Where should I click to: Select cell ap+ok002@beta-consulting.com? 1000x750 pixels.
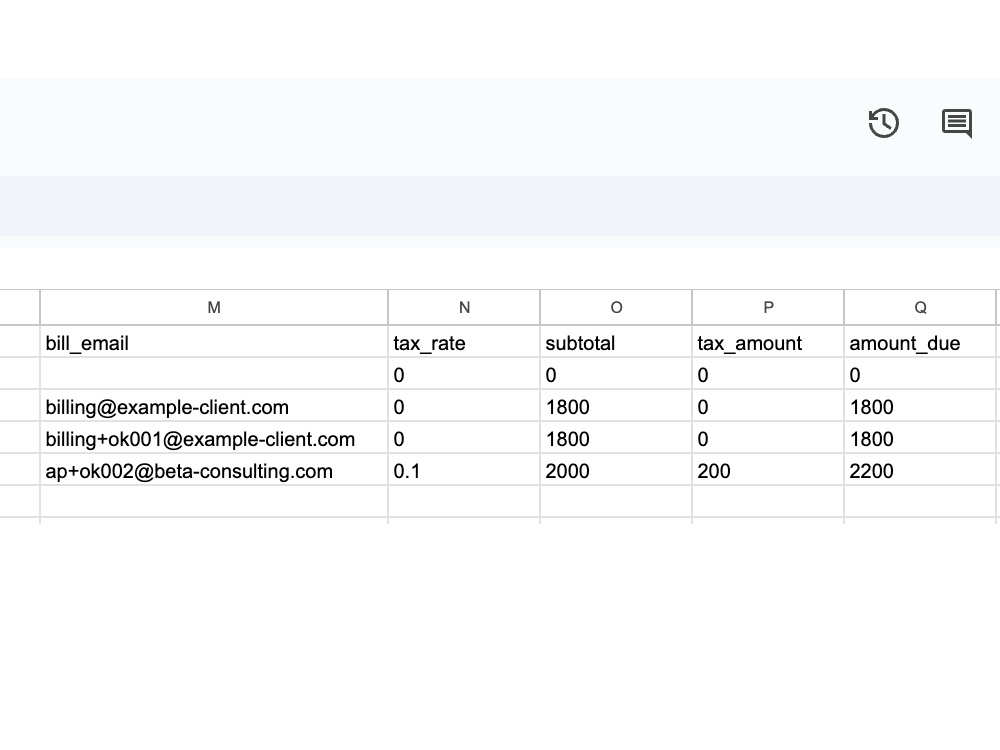click(x=214, y=470)
